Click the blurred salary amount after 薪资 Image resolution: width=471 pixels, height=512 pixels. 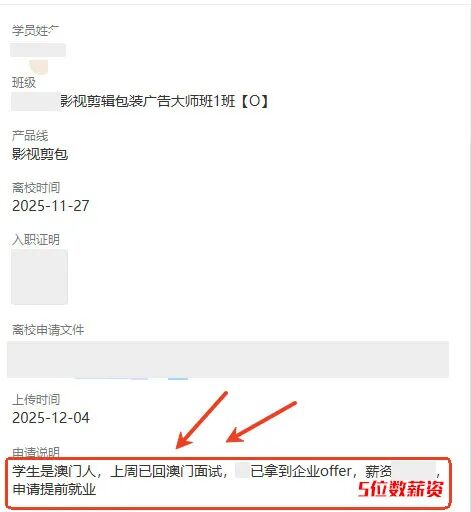pos(414,471)
